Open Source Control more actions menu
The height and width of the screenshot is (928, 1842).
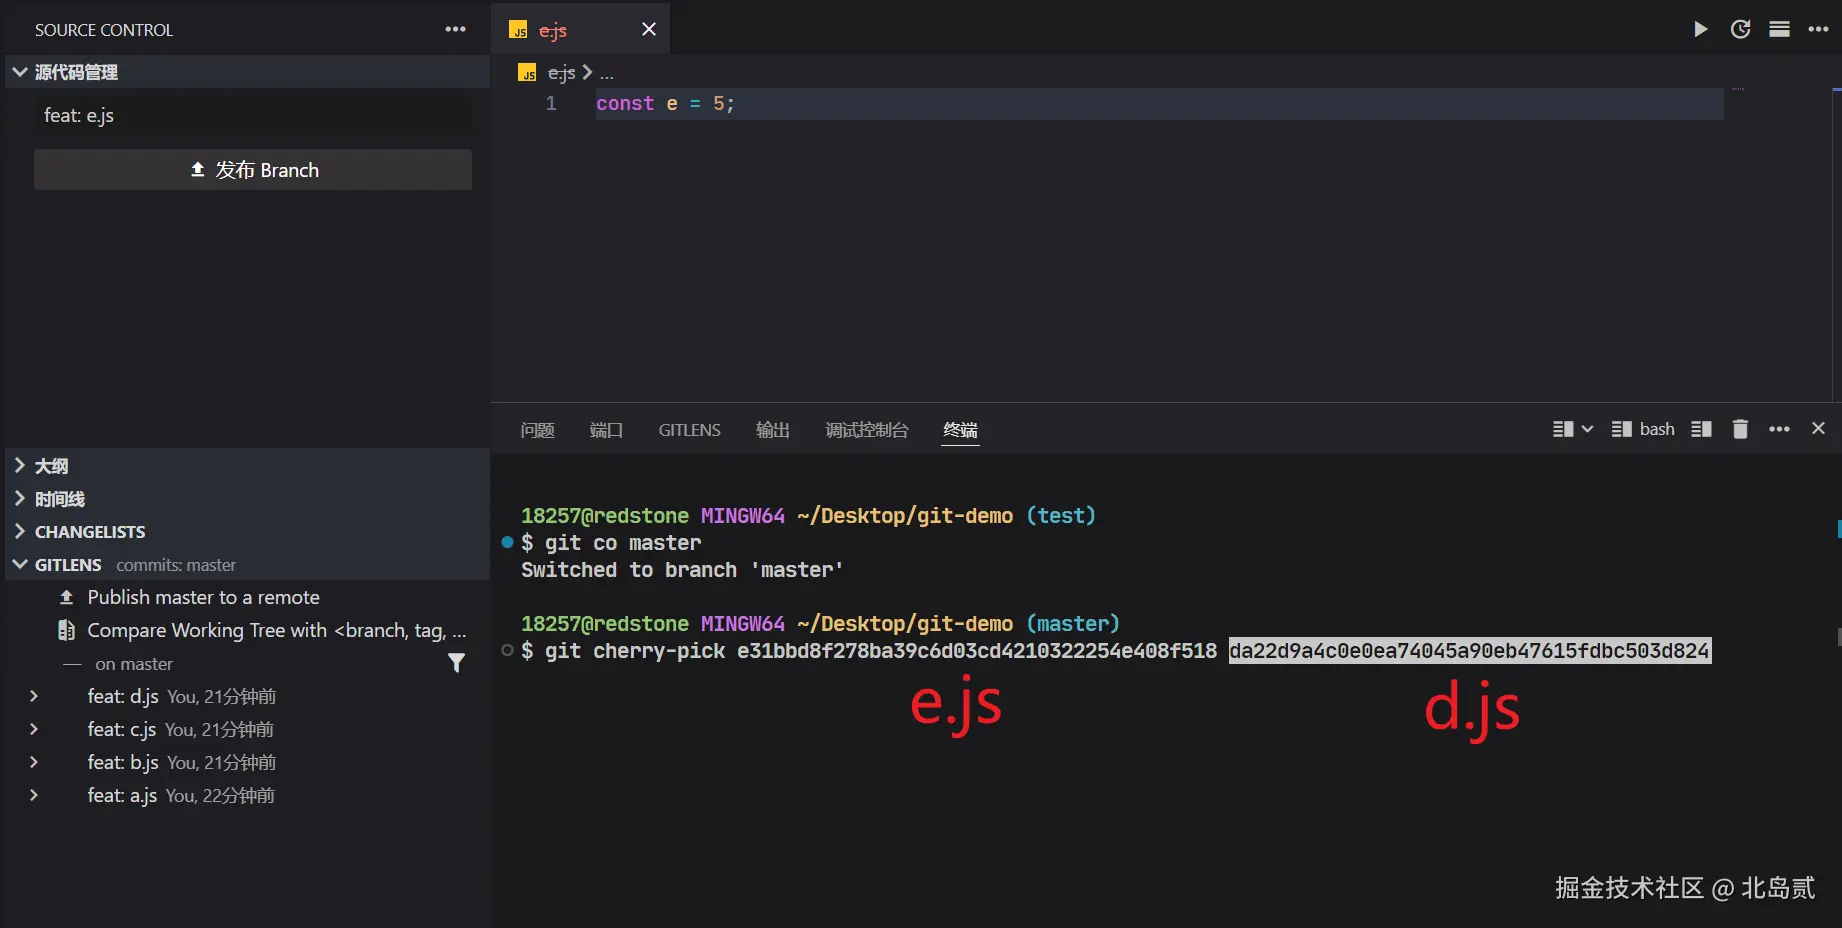455,29
